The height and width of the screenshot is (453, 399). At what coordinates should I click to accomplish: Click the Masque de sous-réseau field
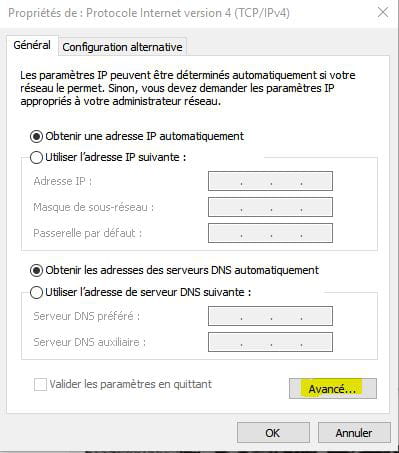tap(270, 207)
